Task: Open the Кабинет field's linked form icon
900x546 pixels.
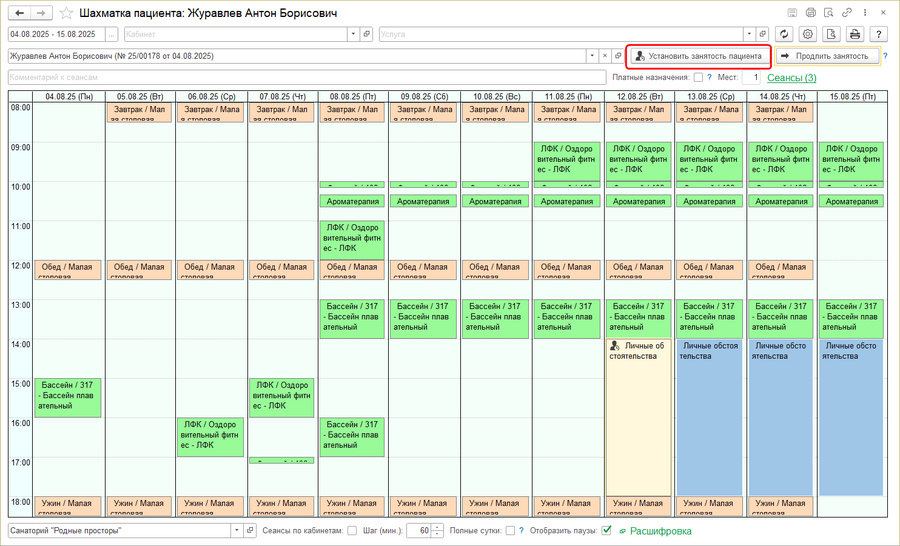Action: pyautogui.click(x=367, y=34)
